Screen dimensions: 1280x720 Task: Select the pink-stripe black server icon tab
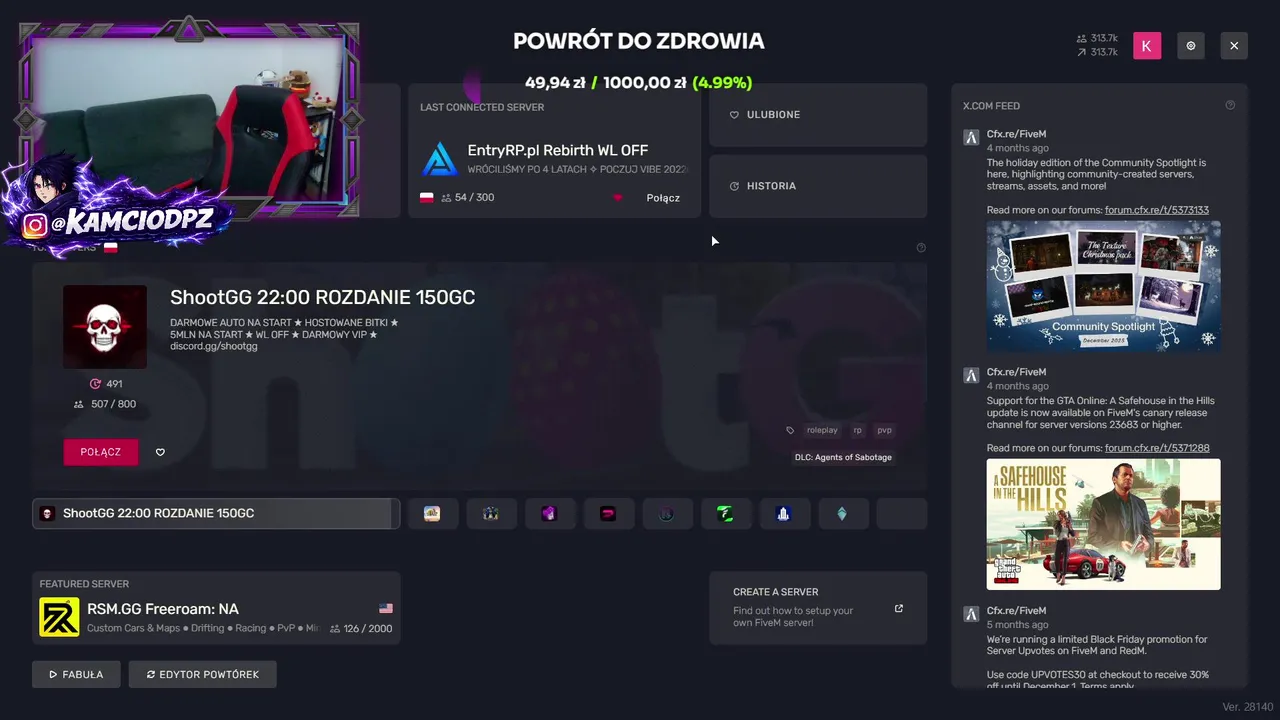tap(608, 513)
